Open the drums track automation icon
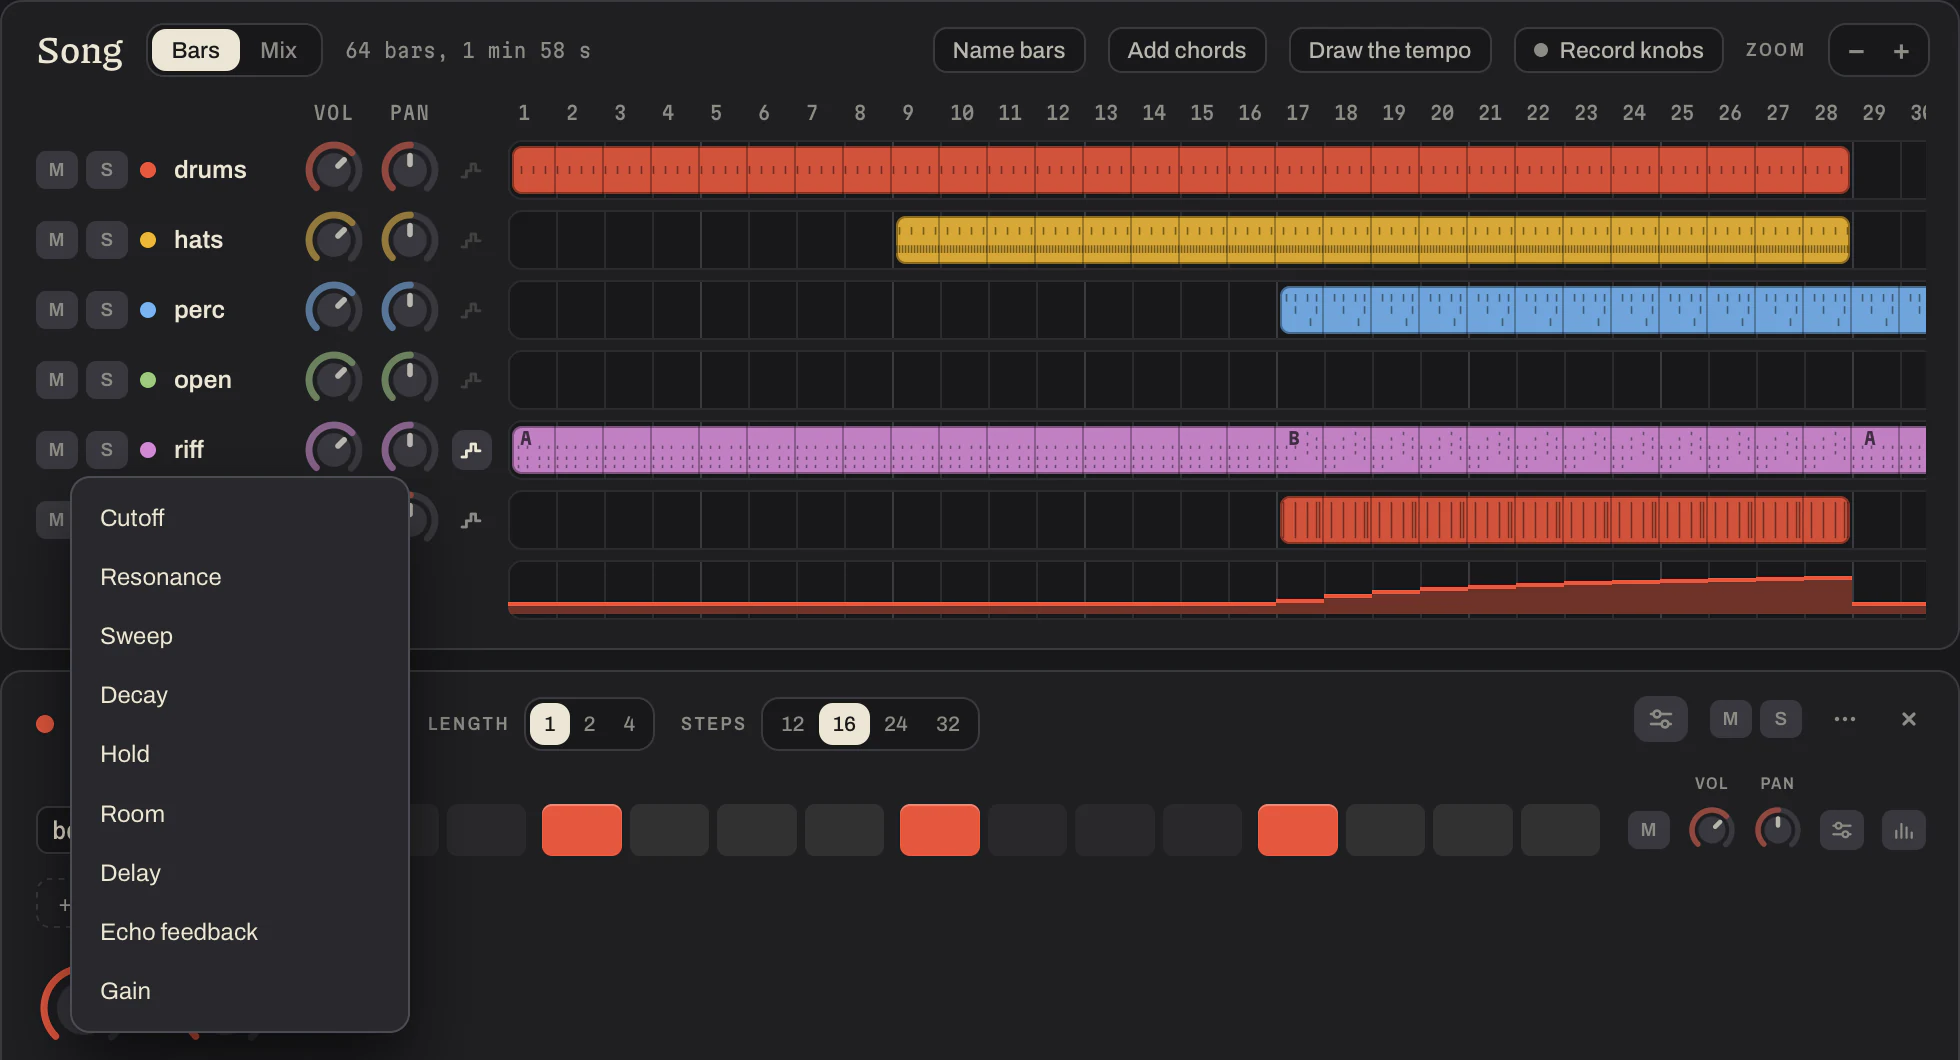1960x1060 pixels. click(x=471, y=170)
